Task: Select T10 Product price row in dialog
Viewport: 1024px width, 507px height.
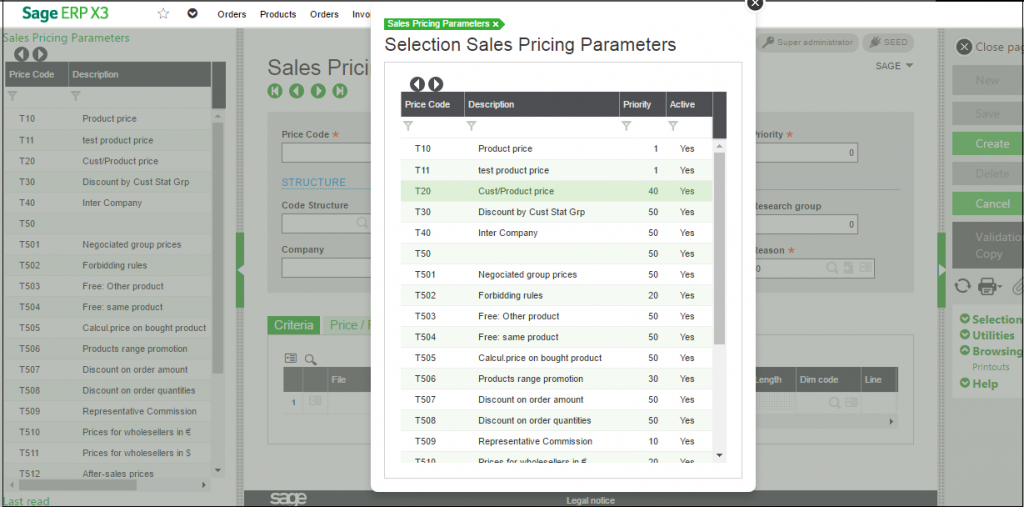Action: tap(556, 149)
